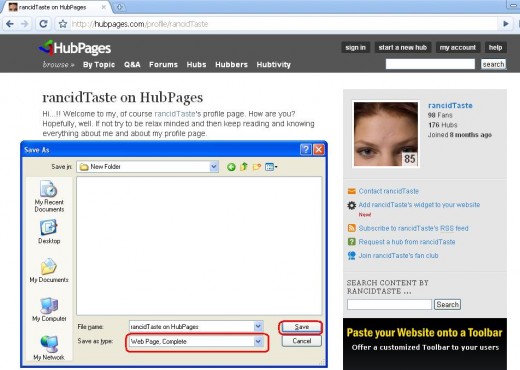The image size is (520, 370).
Task: Click the HubPages logo
Action: [x=75, y=48]
